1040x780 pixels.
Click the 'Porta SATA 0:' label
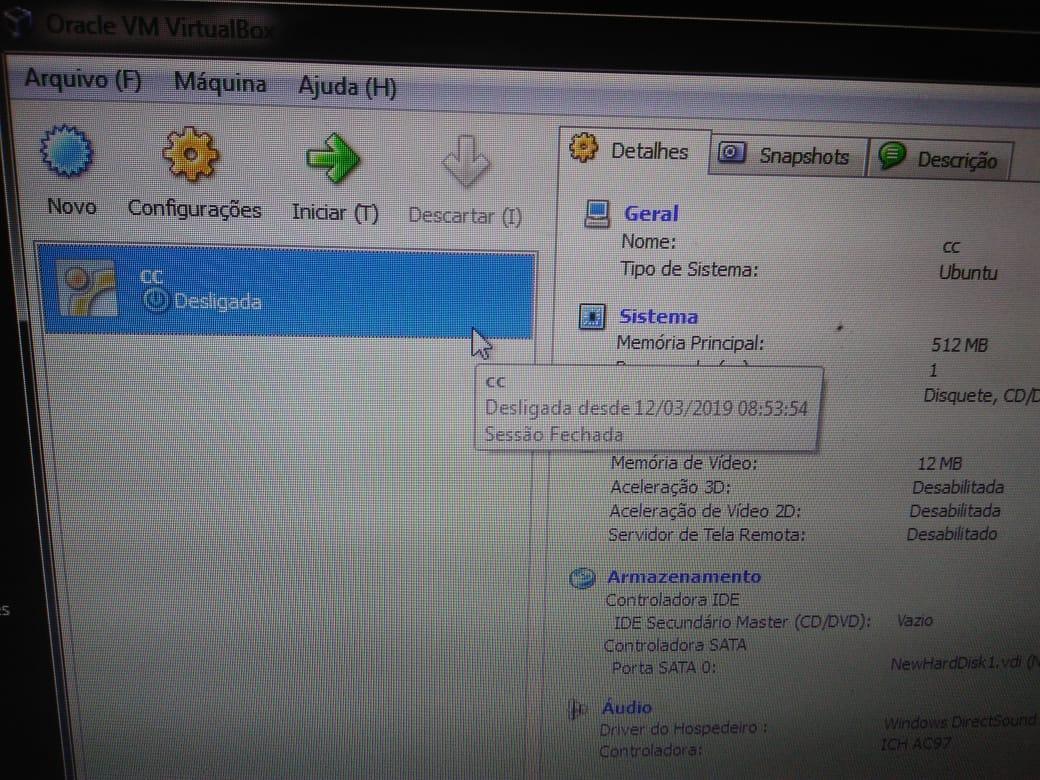[x=663, y=667]
